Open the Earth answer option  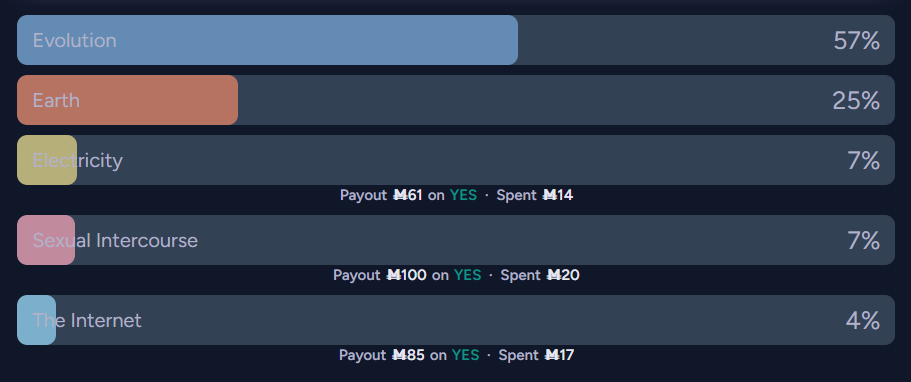click(456, 100)
